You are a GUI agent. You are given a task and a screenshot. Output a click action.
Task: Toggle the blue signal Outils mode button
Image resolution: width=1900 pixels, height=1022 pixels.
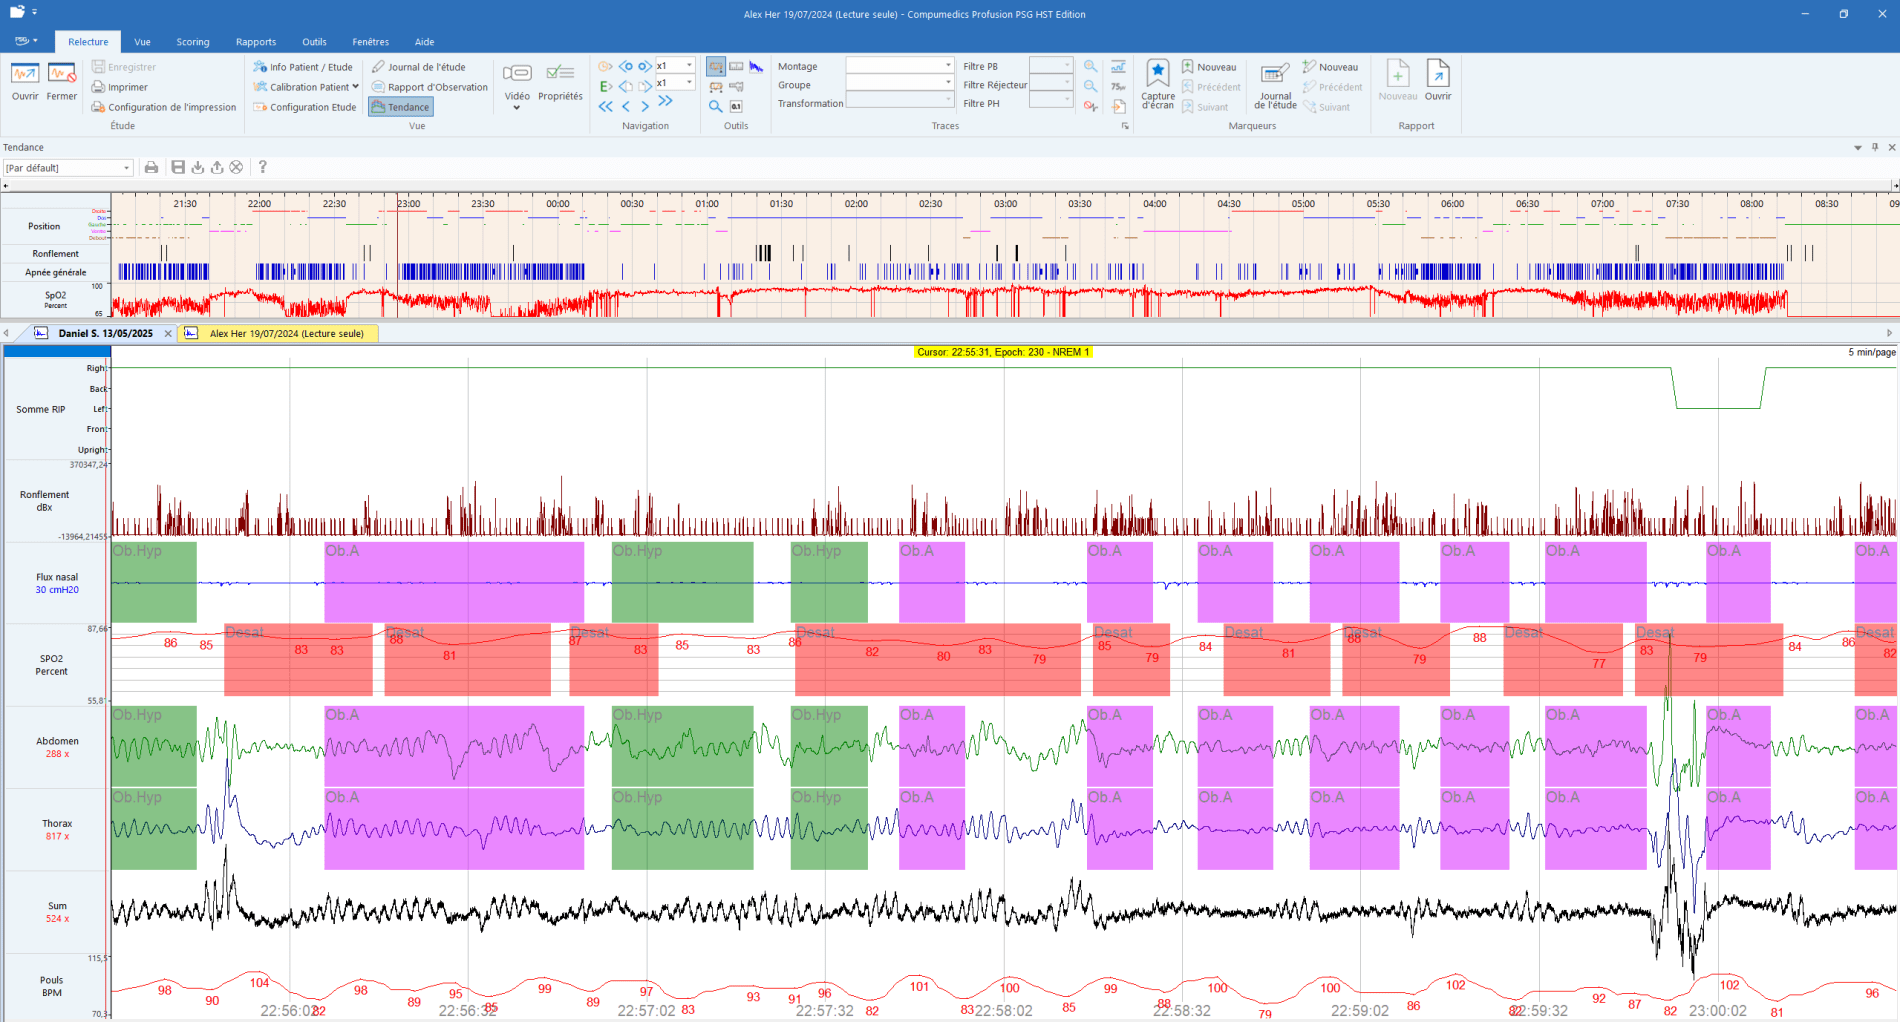pyautogui.click(x=757, y=66)
